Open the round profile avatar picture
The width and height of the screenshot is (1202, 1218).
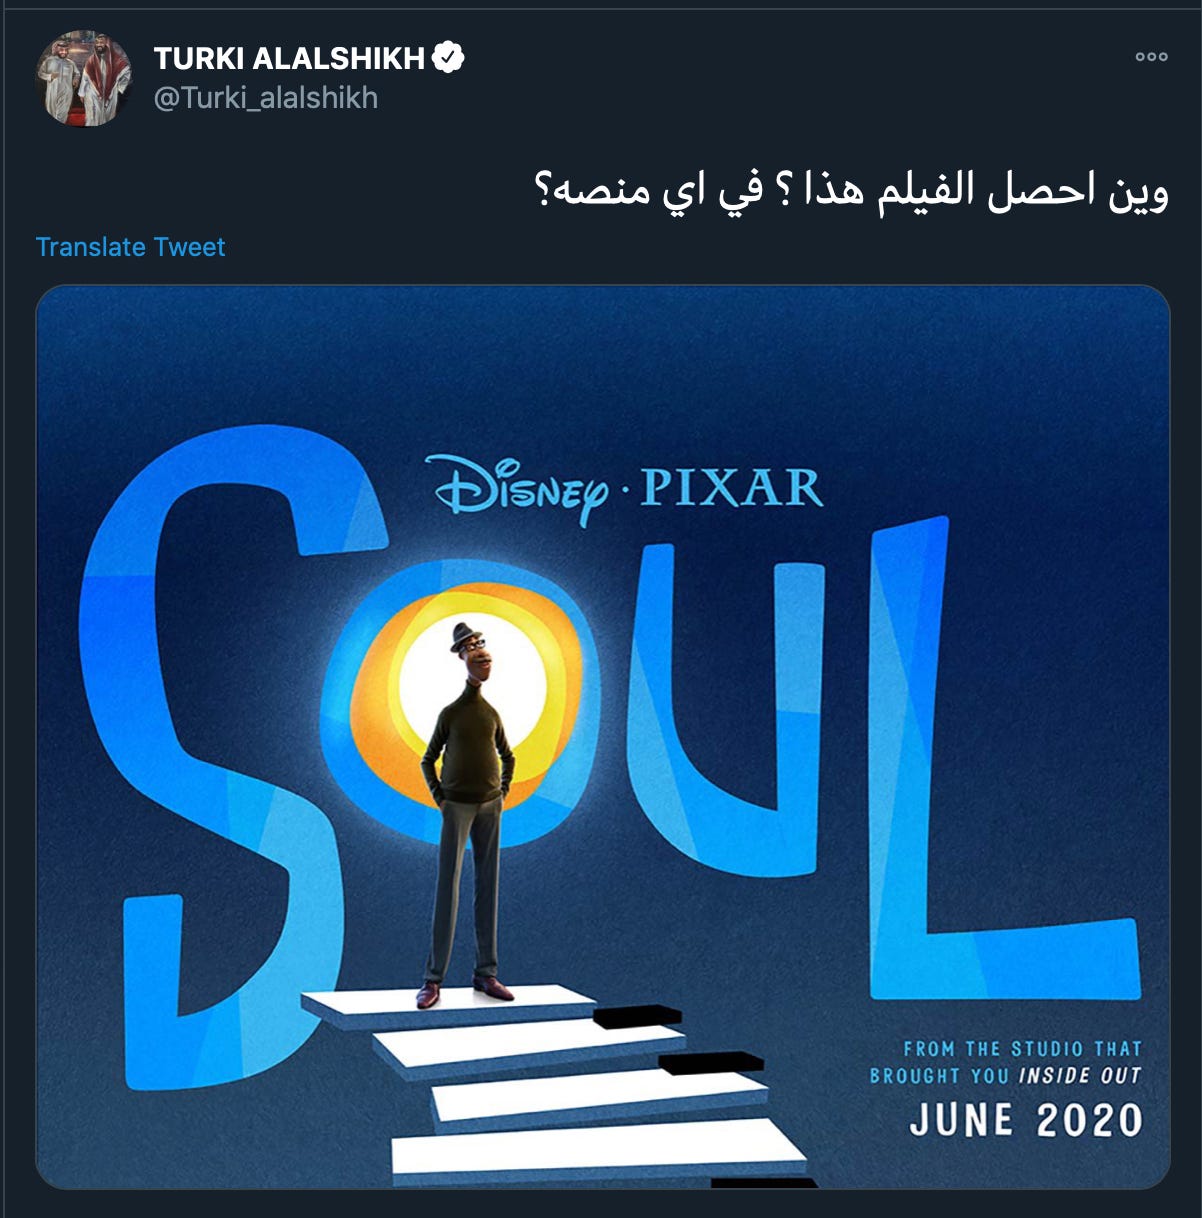click(85, 78)
